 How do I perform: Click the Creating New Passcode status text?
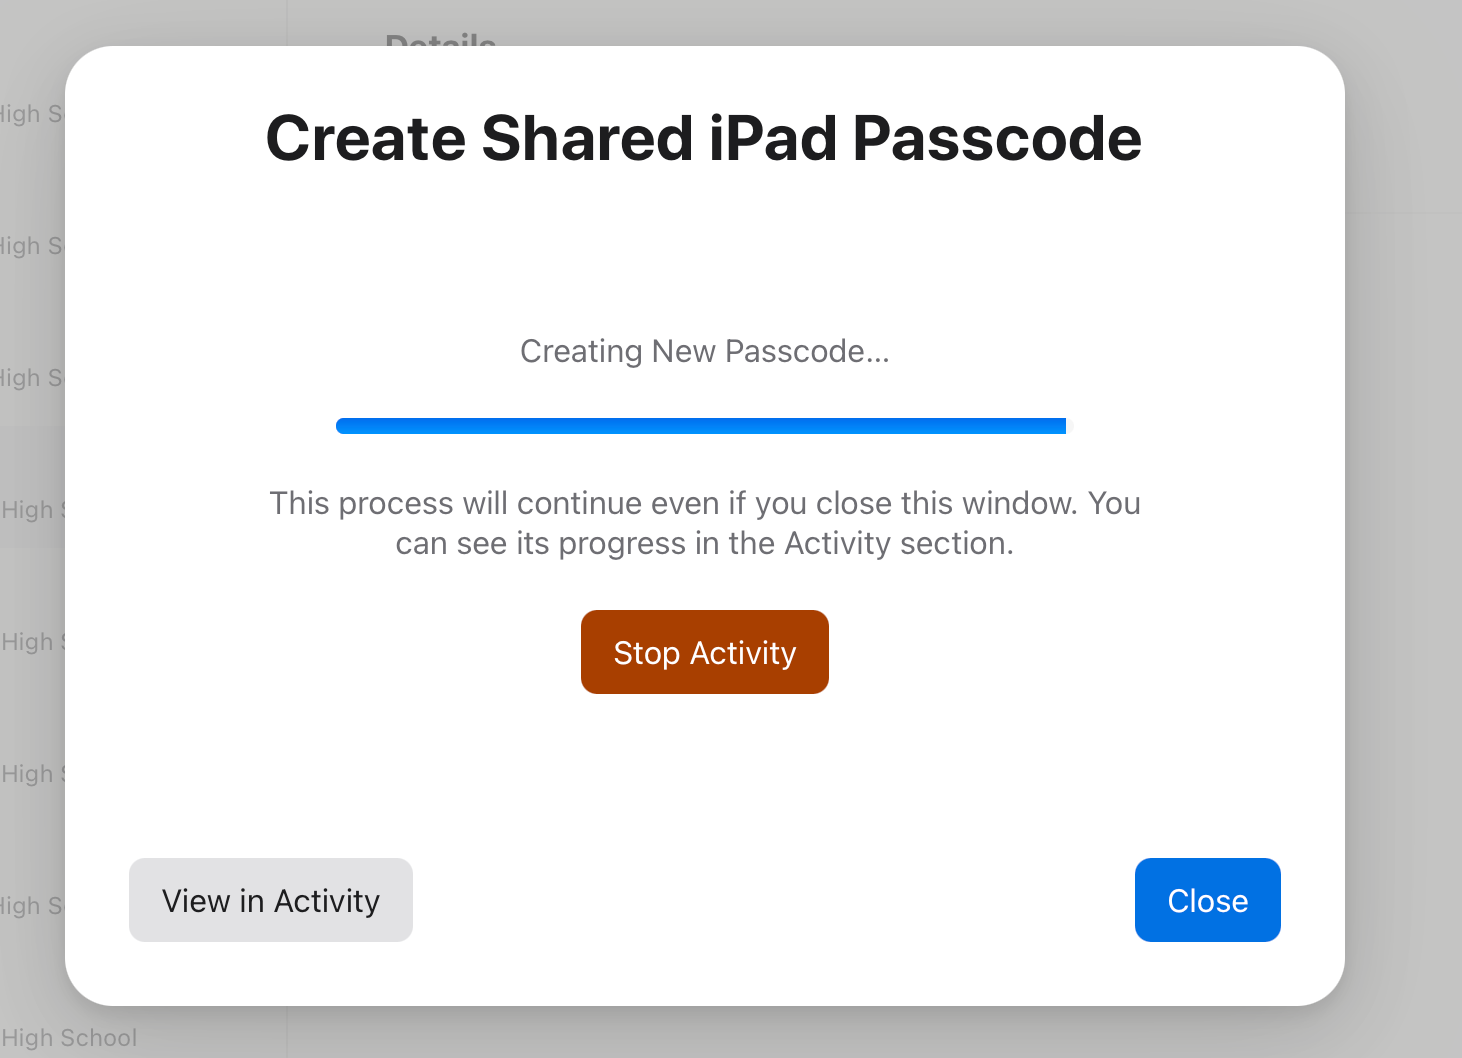[x=704, y=351]
